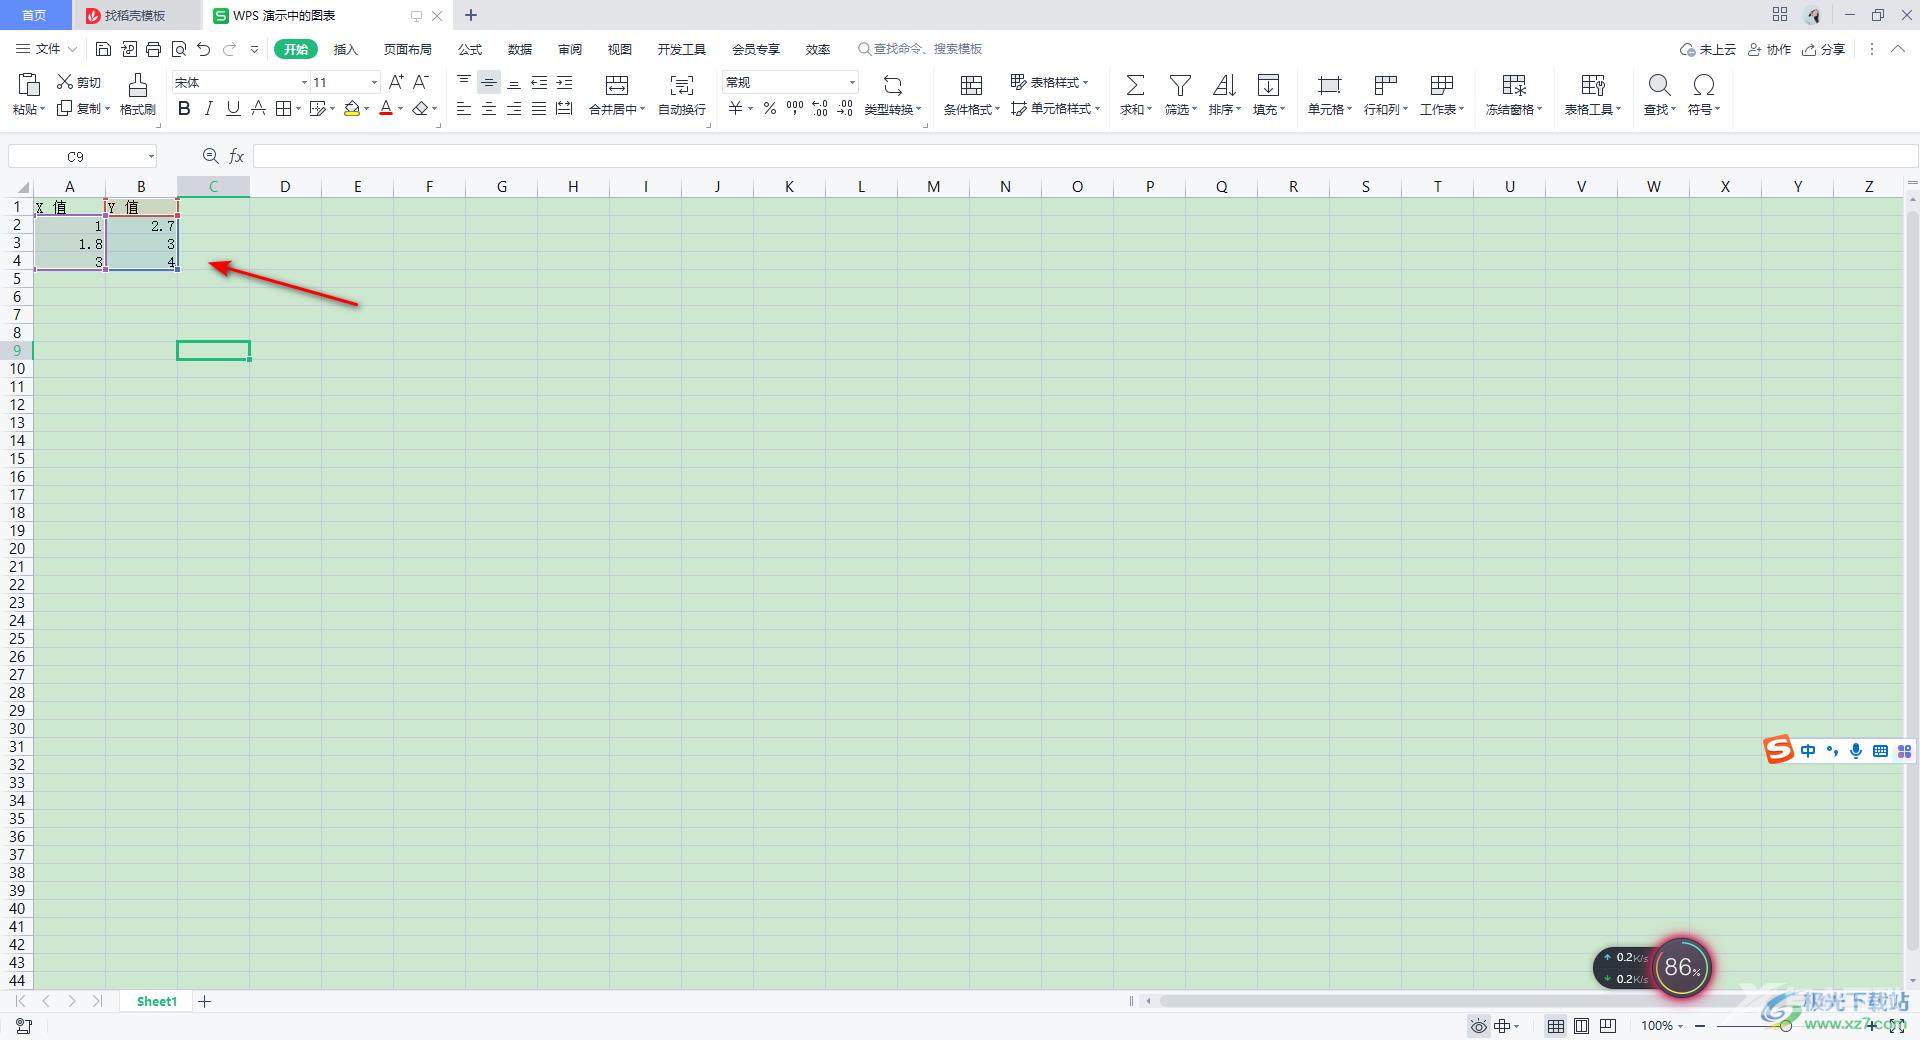Toggle bold formatting
Viewport: 1920px width, 1040px height.
point(184,108)
